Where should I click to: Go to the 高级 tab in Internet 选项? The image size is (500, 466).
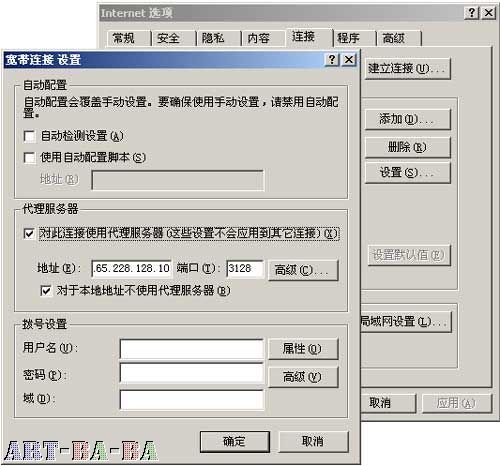pos(399,38)
